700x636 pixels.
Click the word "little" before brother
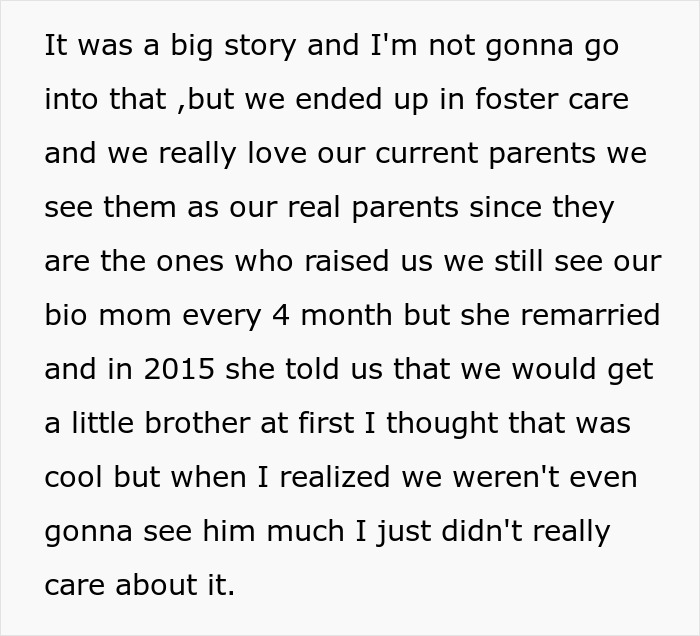coord(103,423)
